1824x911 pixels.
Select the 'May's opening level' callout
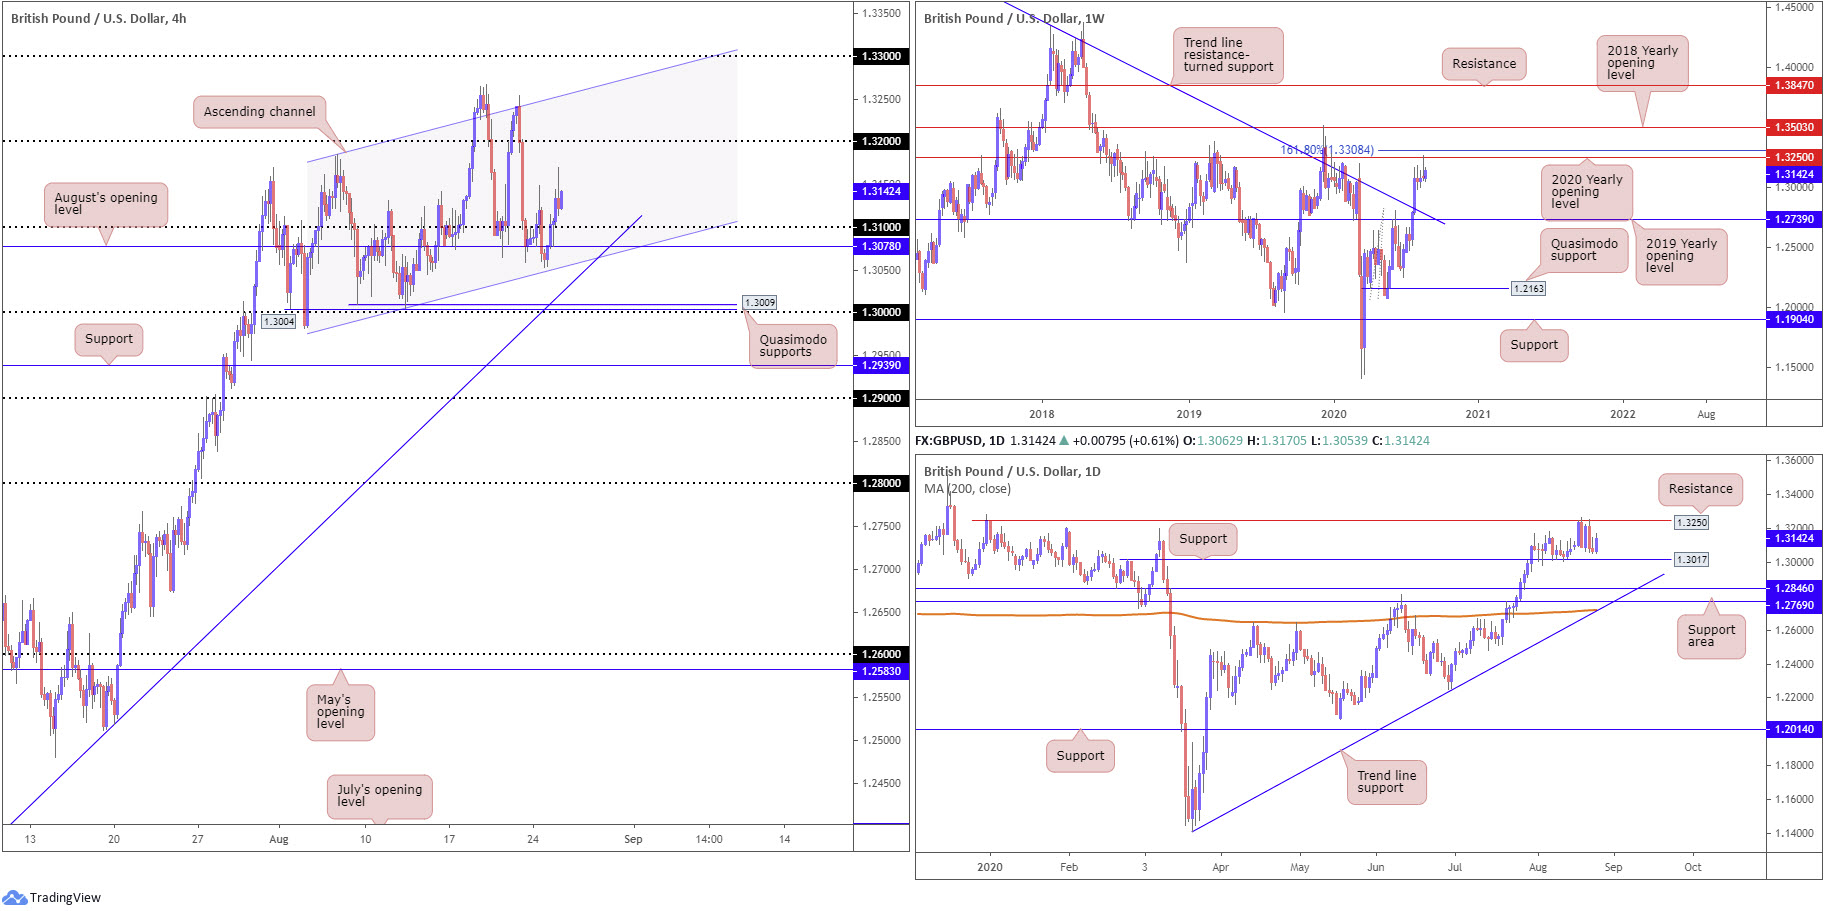click(x=340, y=712)
